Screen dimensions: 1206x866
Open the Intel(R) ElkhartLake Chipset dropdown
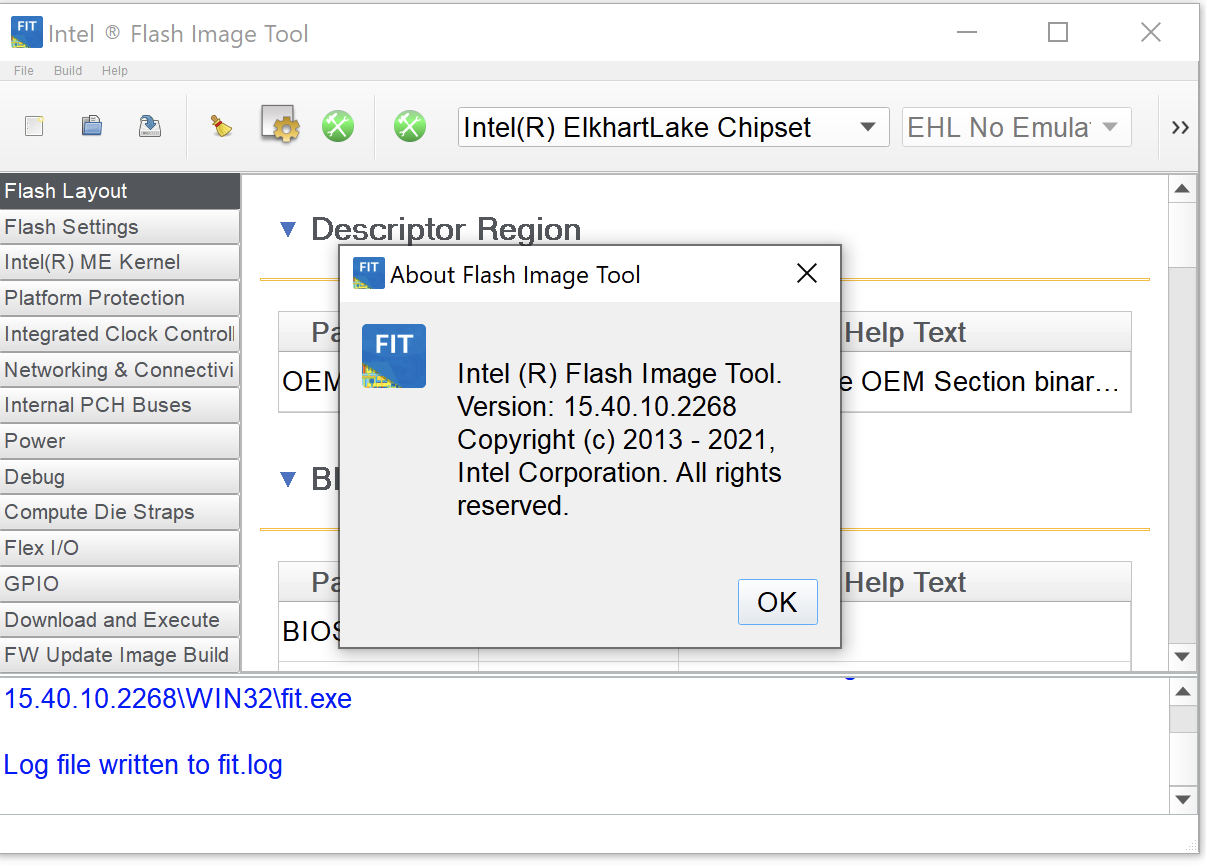(x=868, y=126)
